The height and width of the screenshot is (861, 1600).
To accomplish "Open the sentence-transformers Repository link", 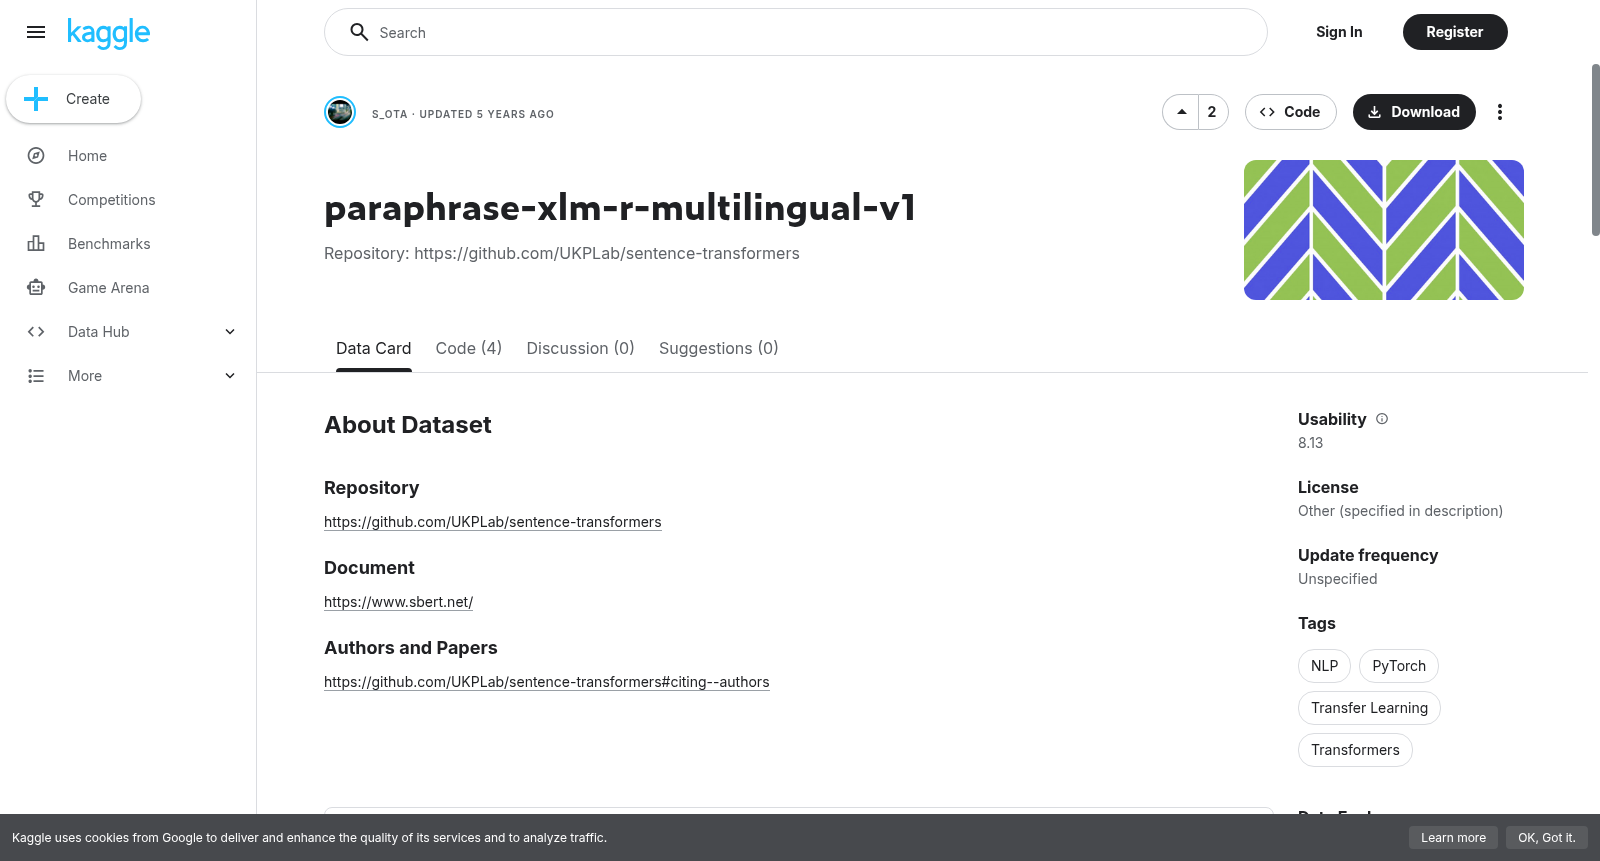I will 493,522.
